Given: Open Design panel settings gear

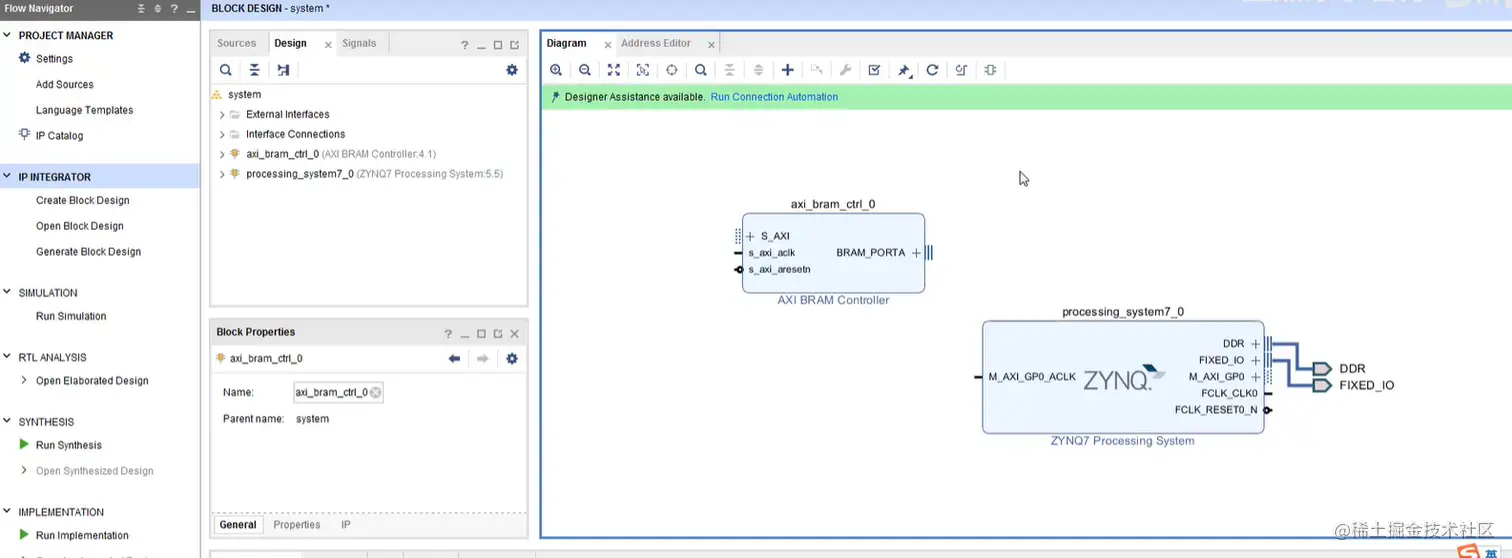Looking at the screenshot, I should (x=512, y=70).
